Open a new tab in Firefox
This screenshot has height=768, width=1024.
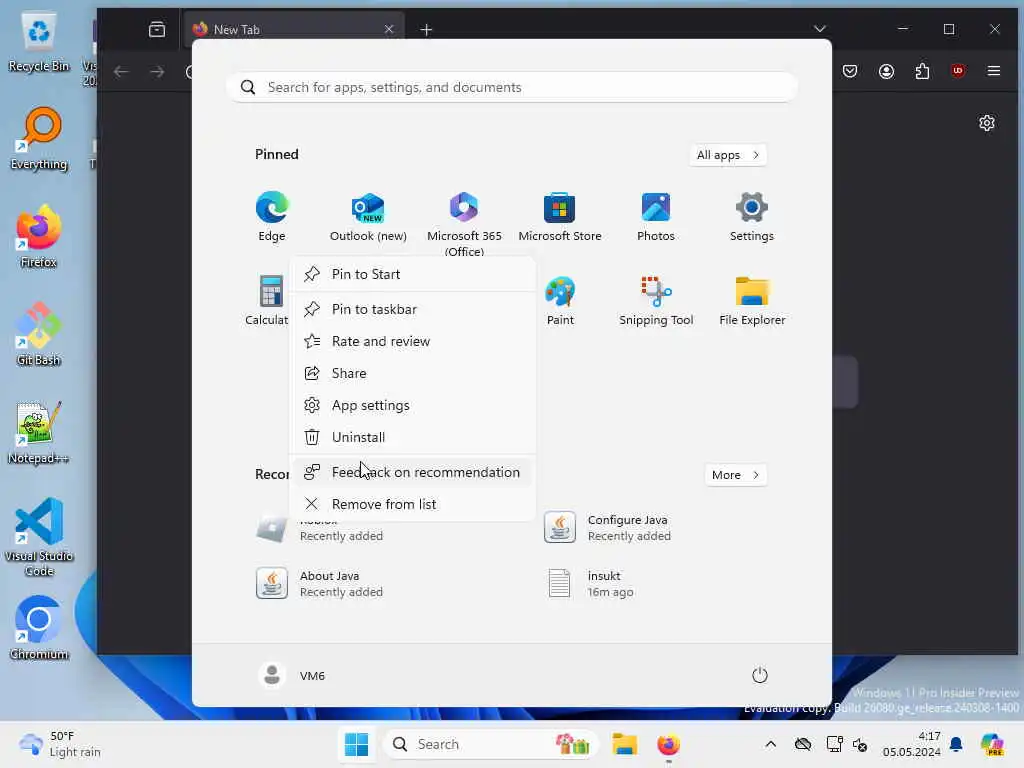click(x=426, y=29)
